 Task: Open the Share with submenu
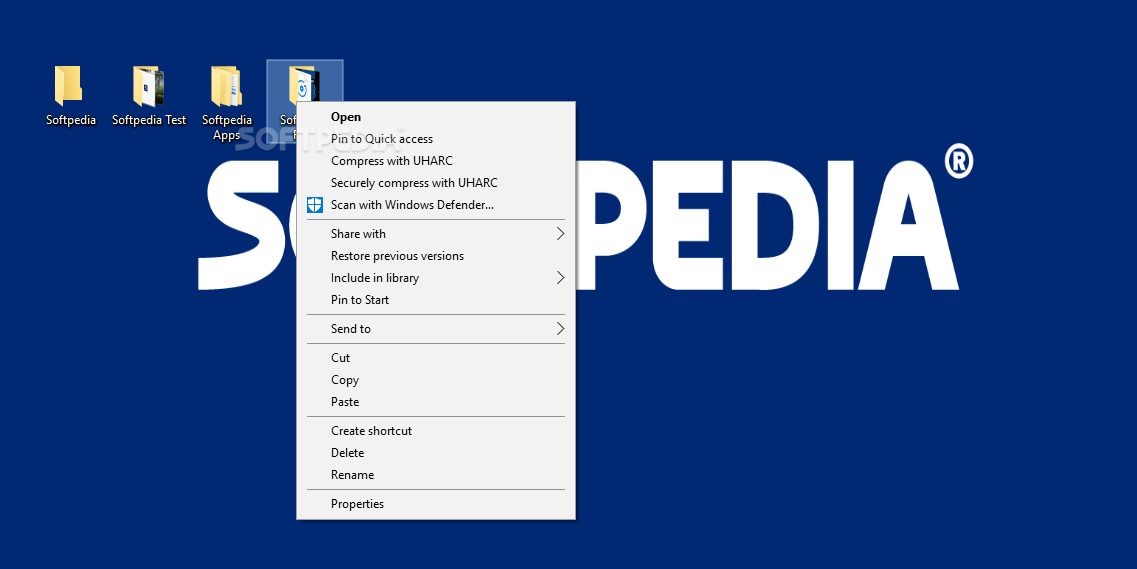[436, 233]
